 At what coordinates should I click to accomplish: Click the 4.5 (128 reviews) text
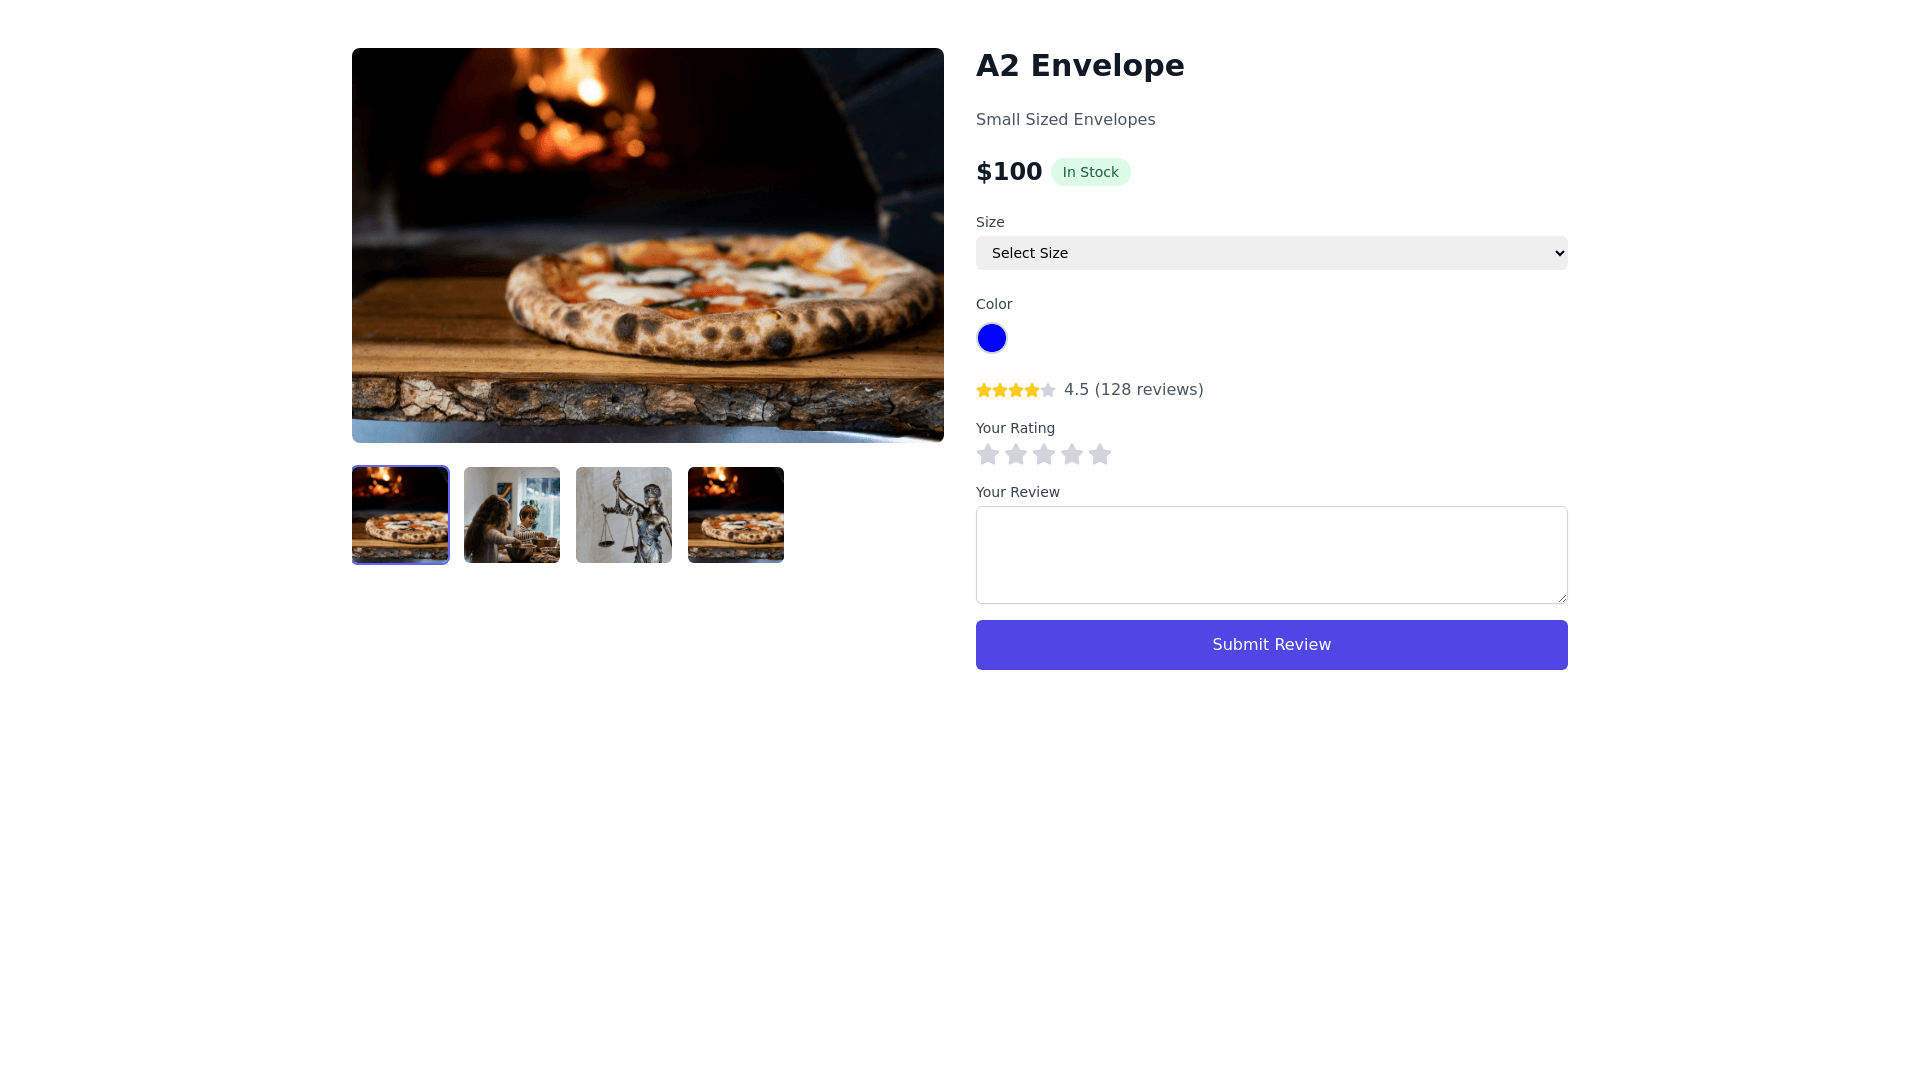click(x=1133, y=390)
